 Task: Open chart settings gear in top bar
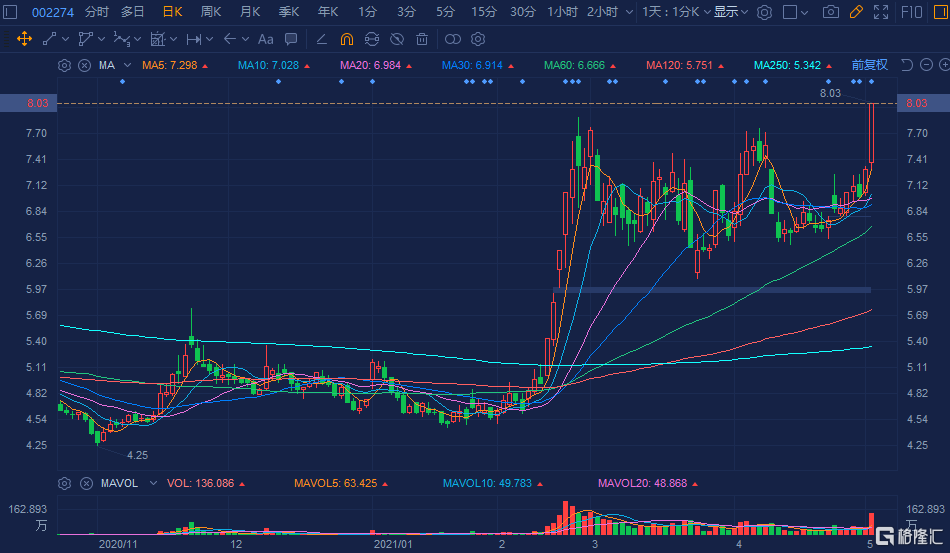click(765, 12)
